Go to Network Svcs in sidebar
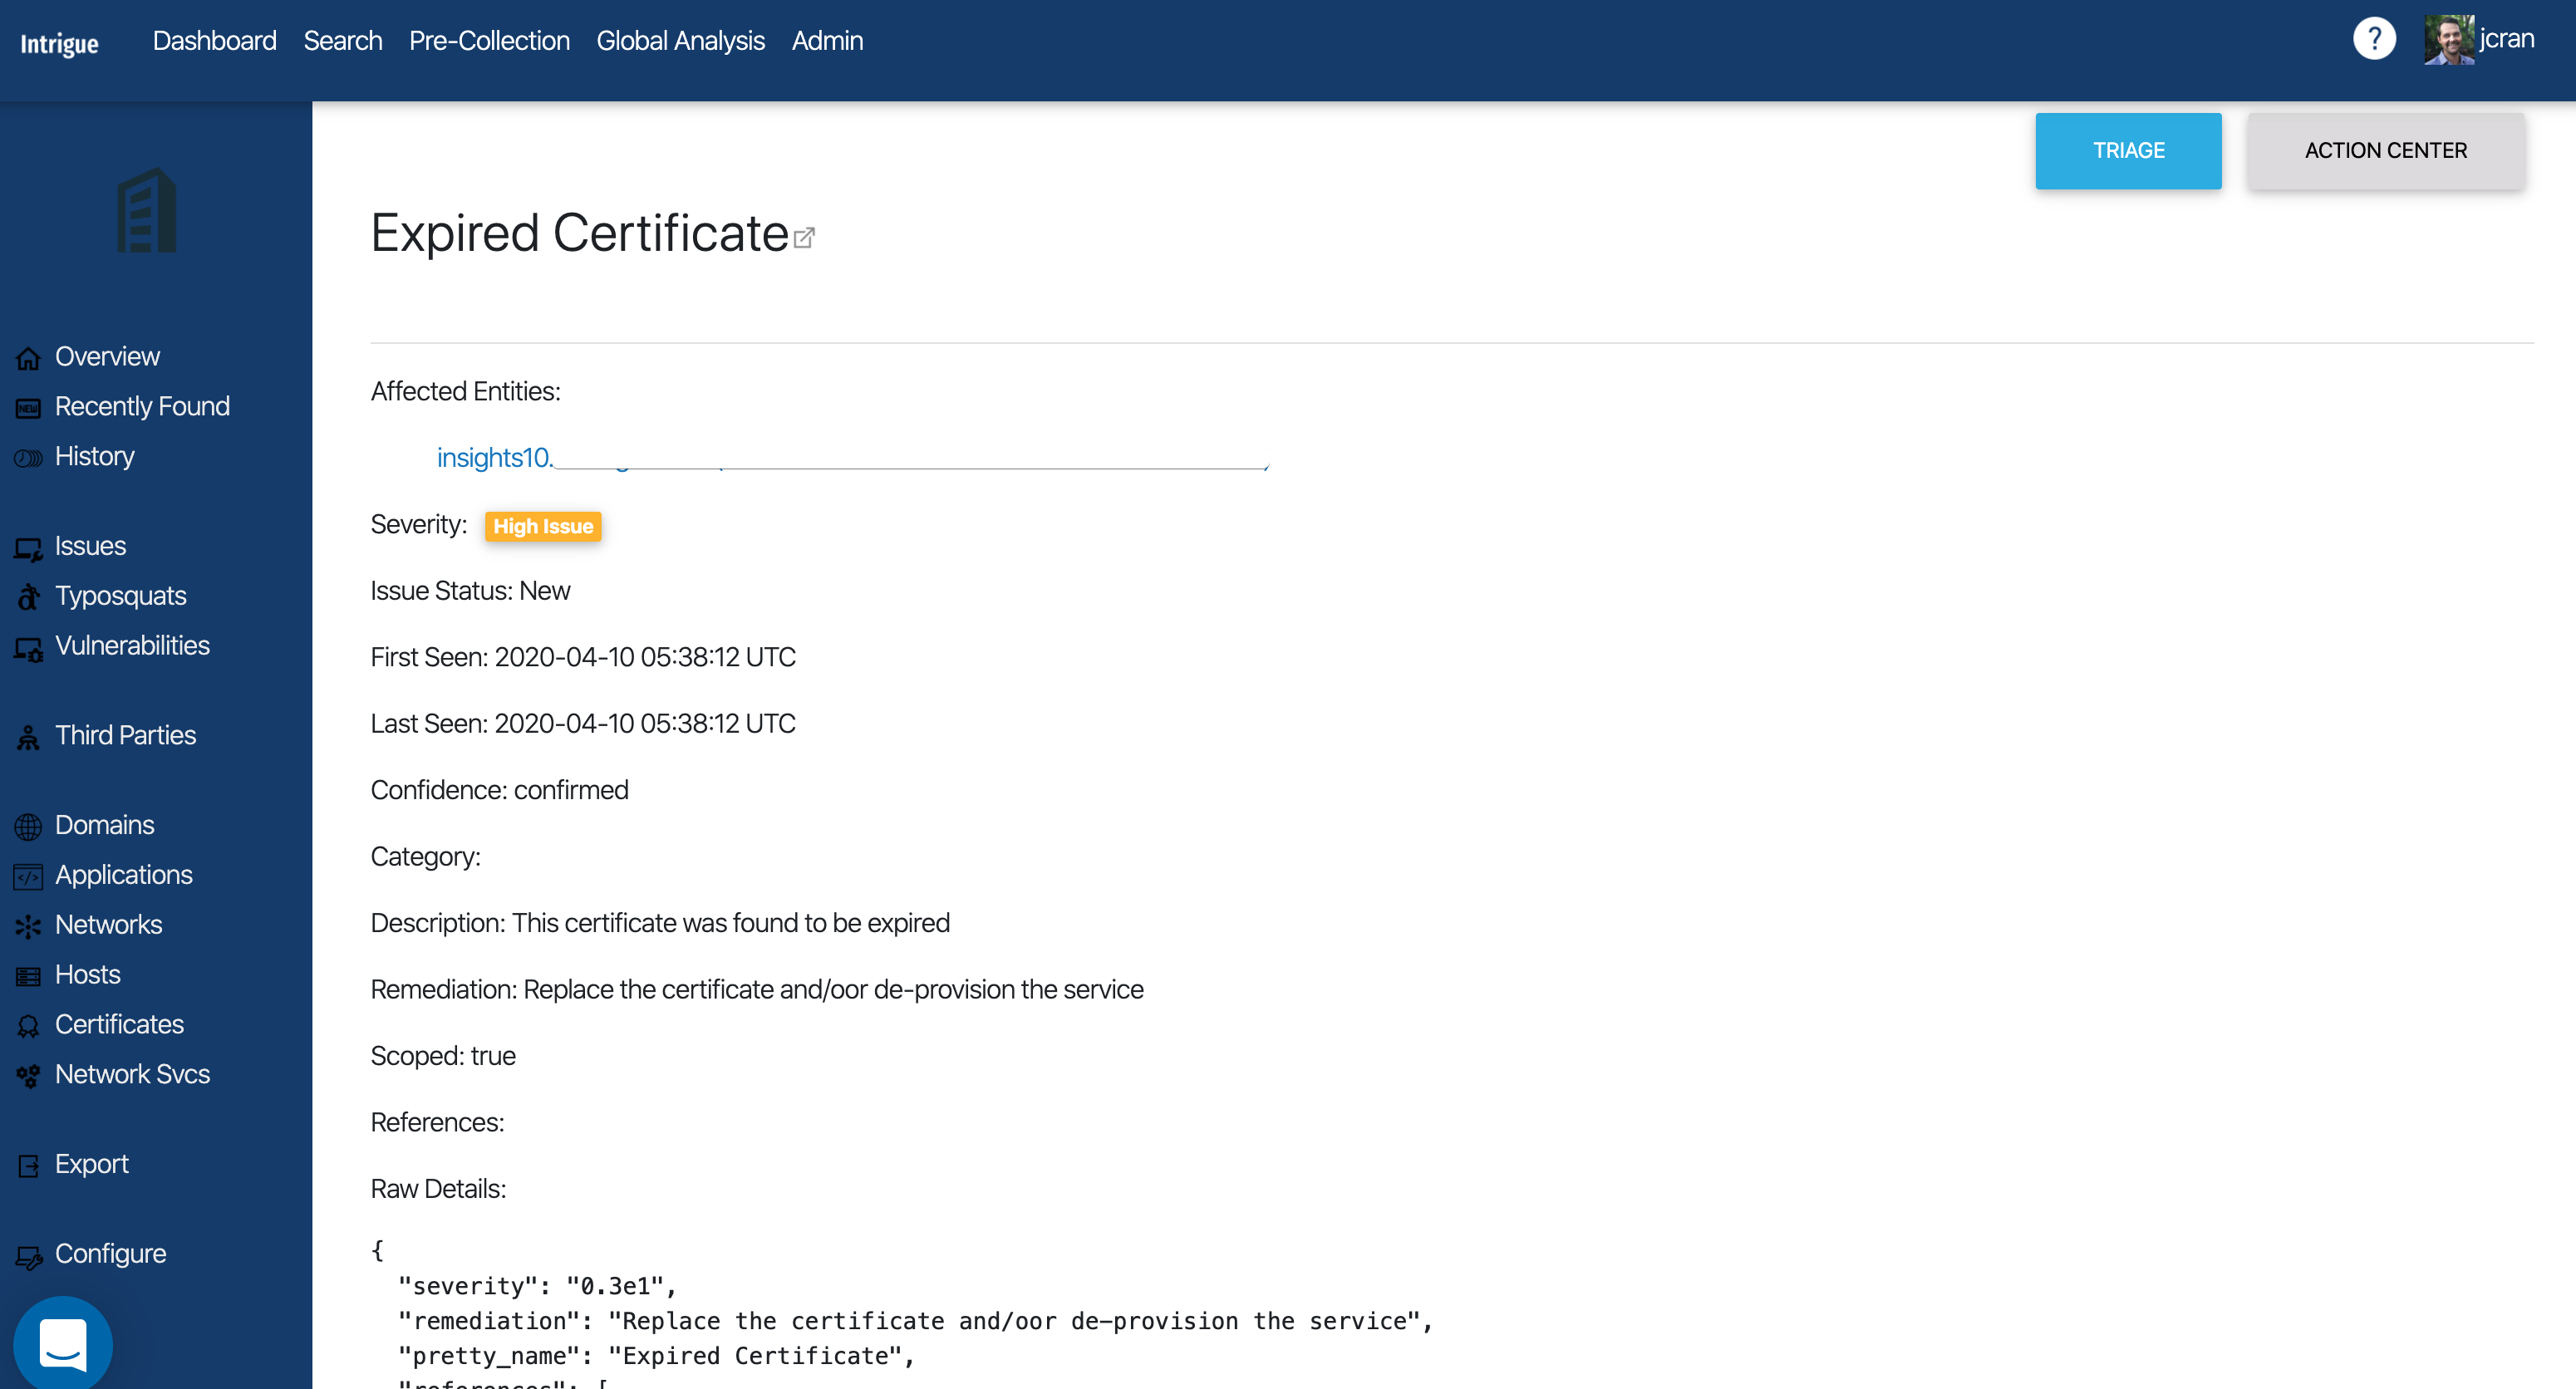 (132, 1074)
